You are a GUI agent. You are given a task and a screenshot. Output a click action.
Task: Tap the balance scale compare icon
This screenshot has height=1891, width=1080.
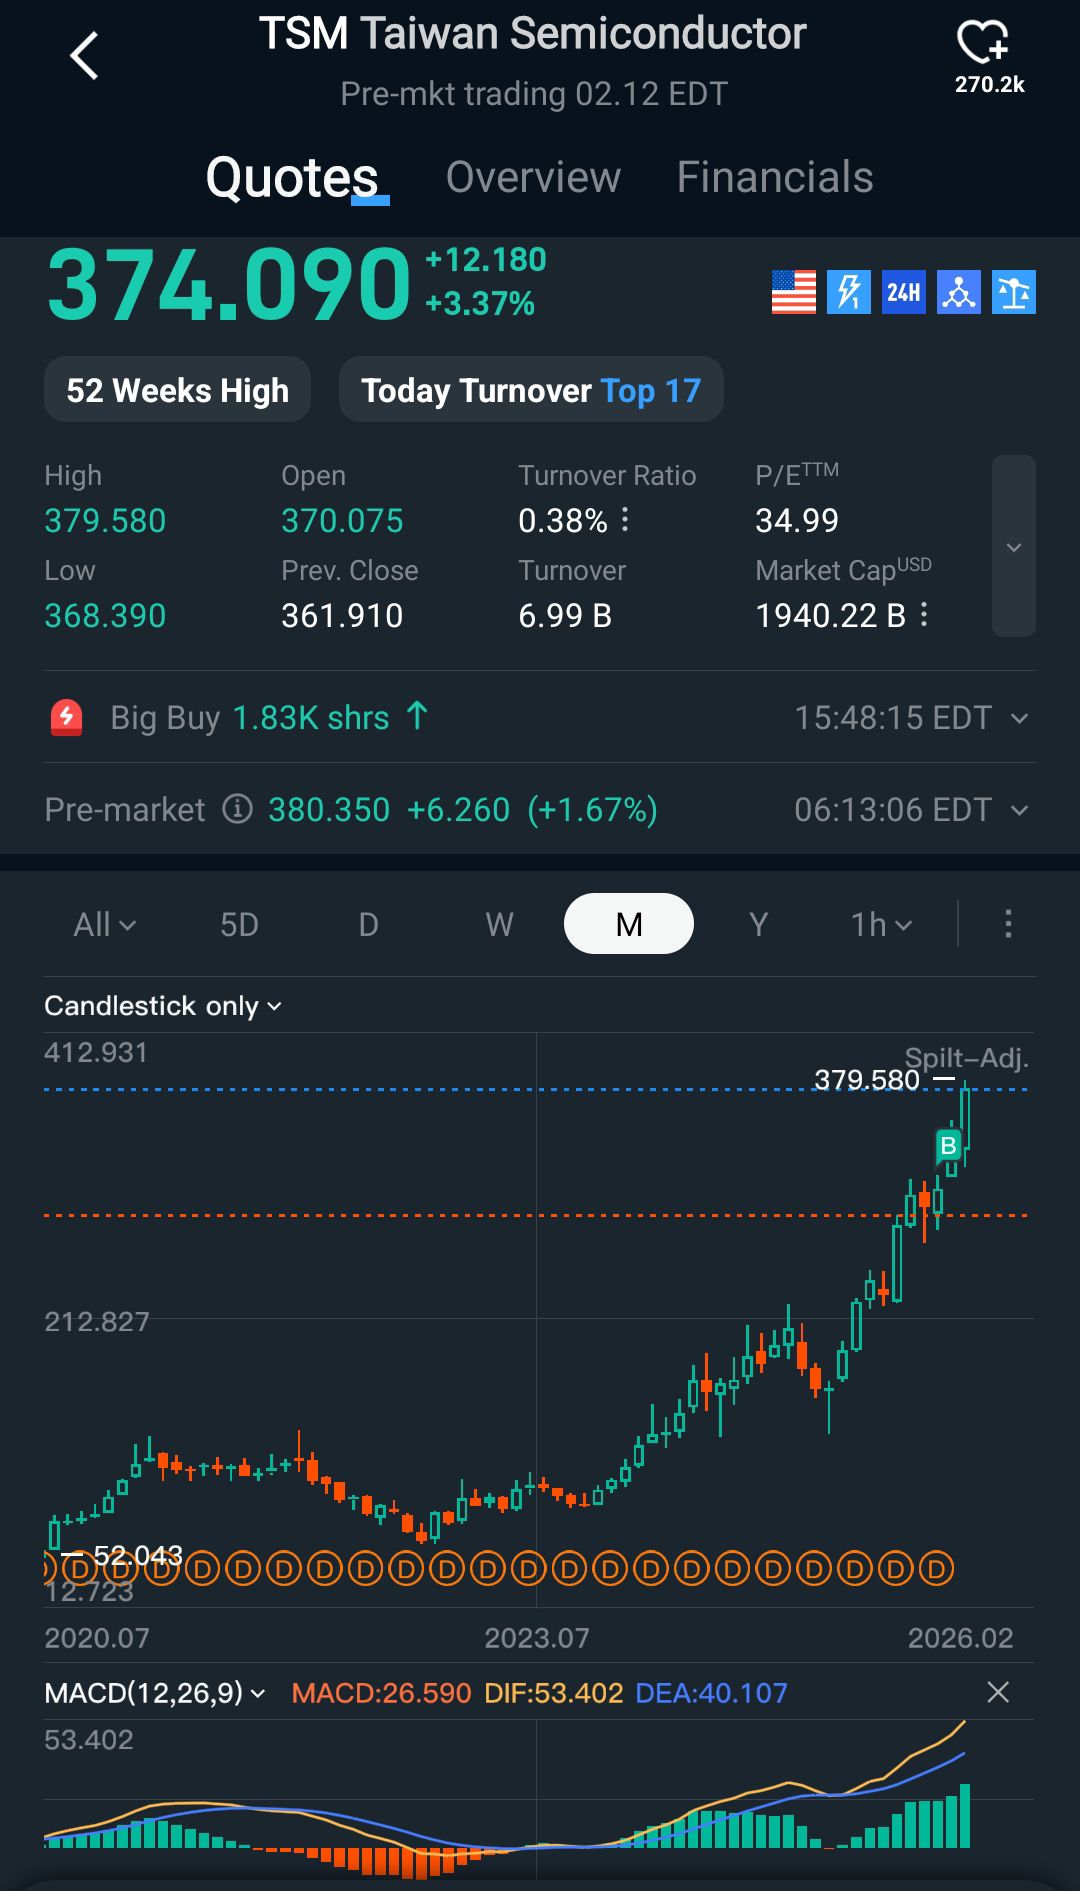[1014, 293]
